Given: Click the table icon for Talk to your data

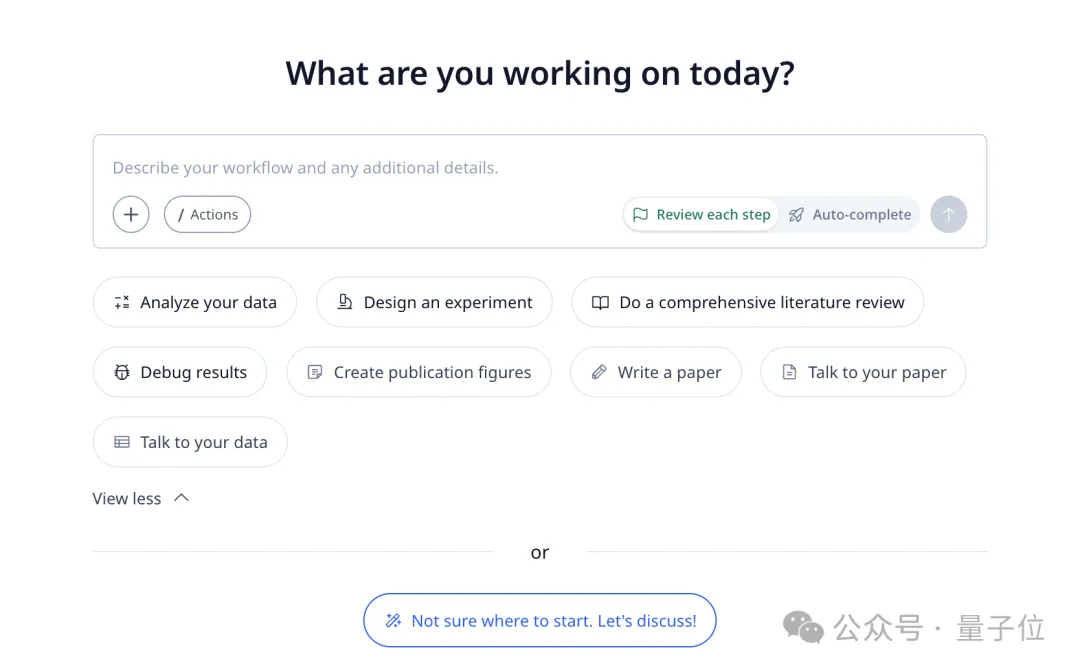Looking at the screenshot, I should coord(122,442).
